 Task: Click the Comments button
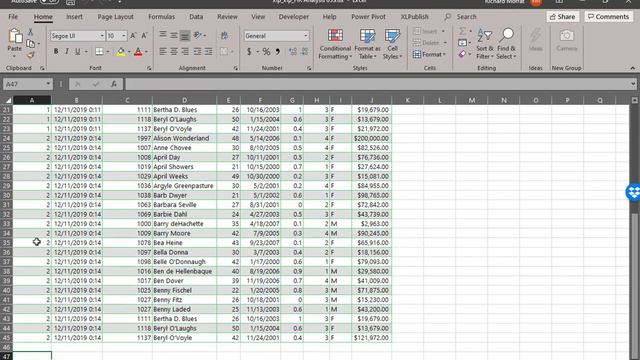coord(609,17)
